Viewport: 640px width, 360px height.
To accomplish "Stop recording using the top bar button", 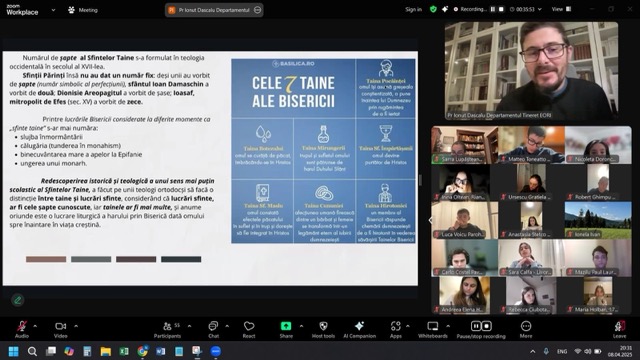I will [x=501, y=9].
